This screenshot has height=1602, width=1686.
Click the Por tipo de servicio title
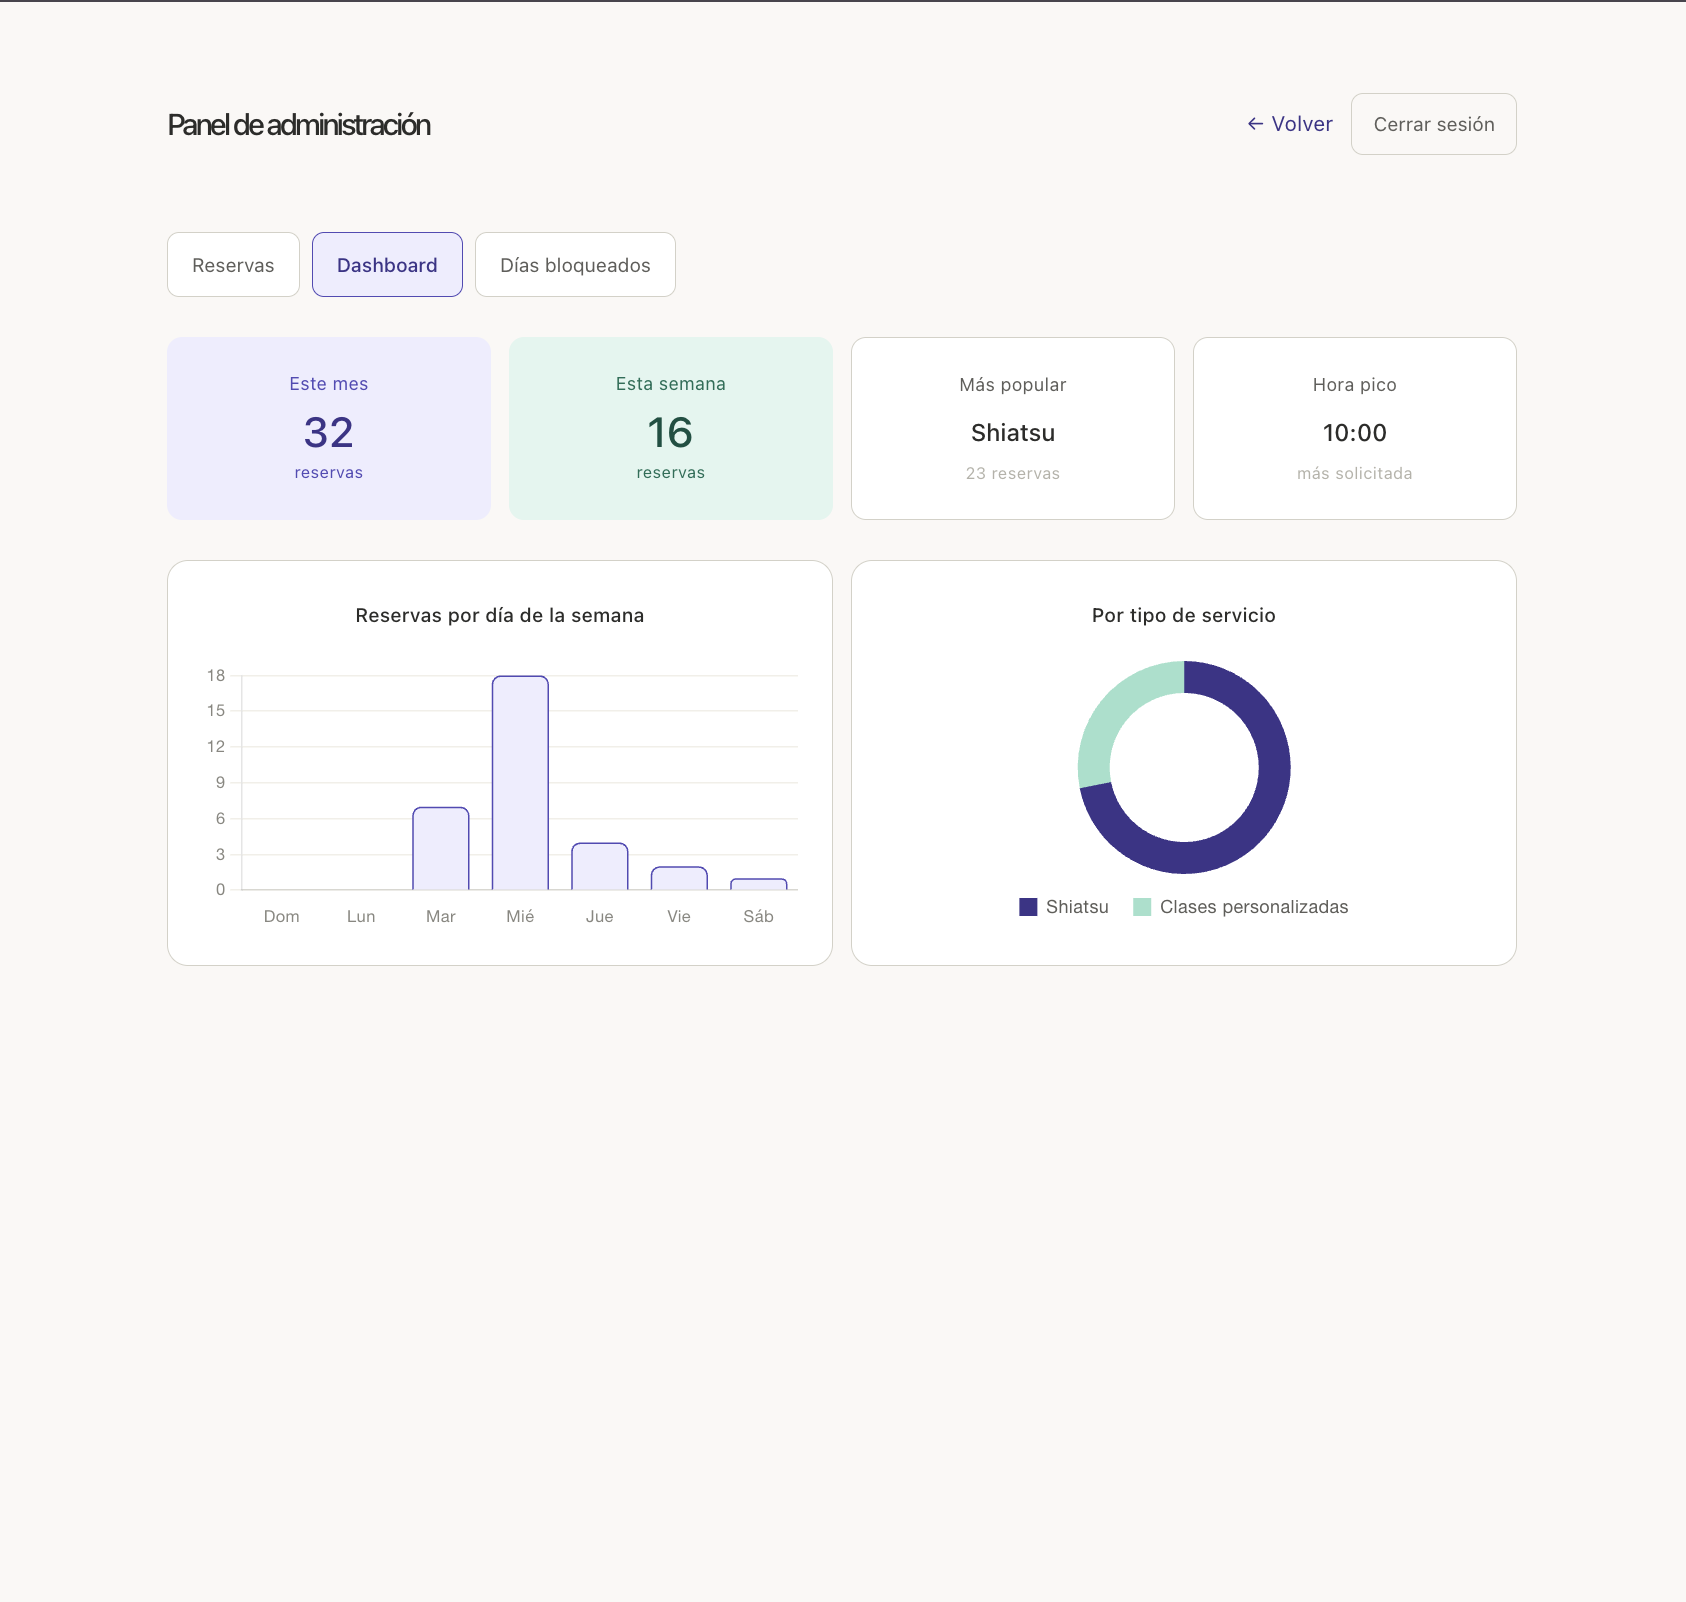pyautogui.click(x=1184, y=616)
